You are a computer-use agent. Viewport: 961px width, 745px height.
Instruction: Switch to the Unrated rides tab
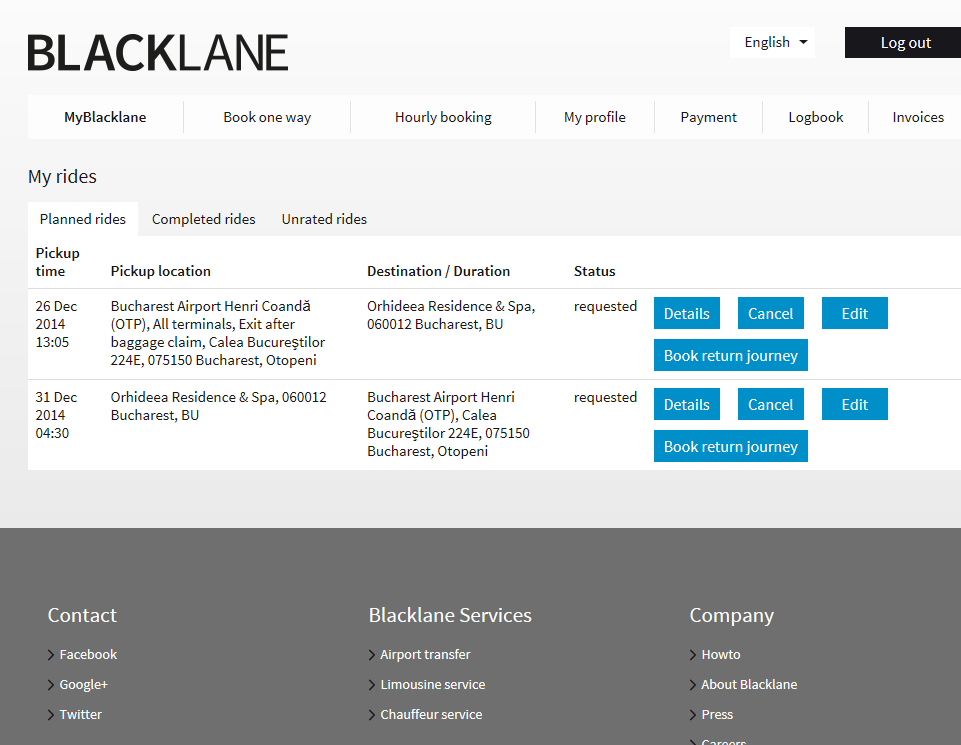pos(324,219)
